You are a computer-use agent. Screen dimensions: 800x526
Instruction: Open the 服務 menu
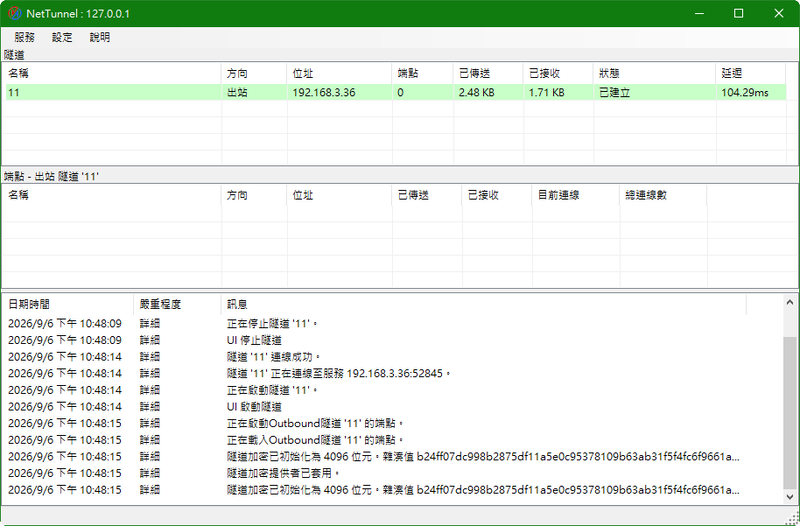tap(24, 37)
